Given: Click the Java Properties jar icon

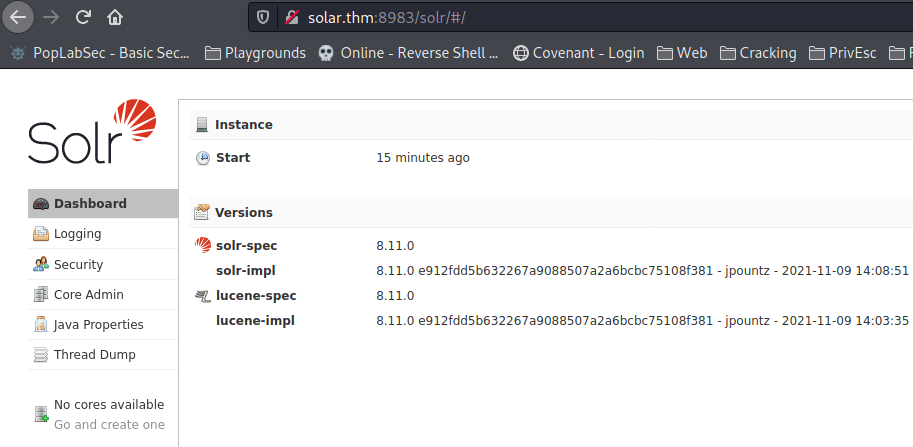Looking at the screenshot, I should pyautogui.click(x=41, y=325).
